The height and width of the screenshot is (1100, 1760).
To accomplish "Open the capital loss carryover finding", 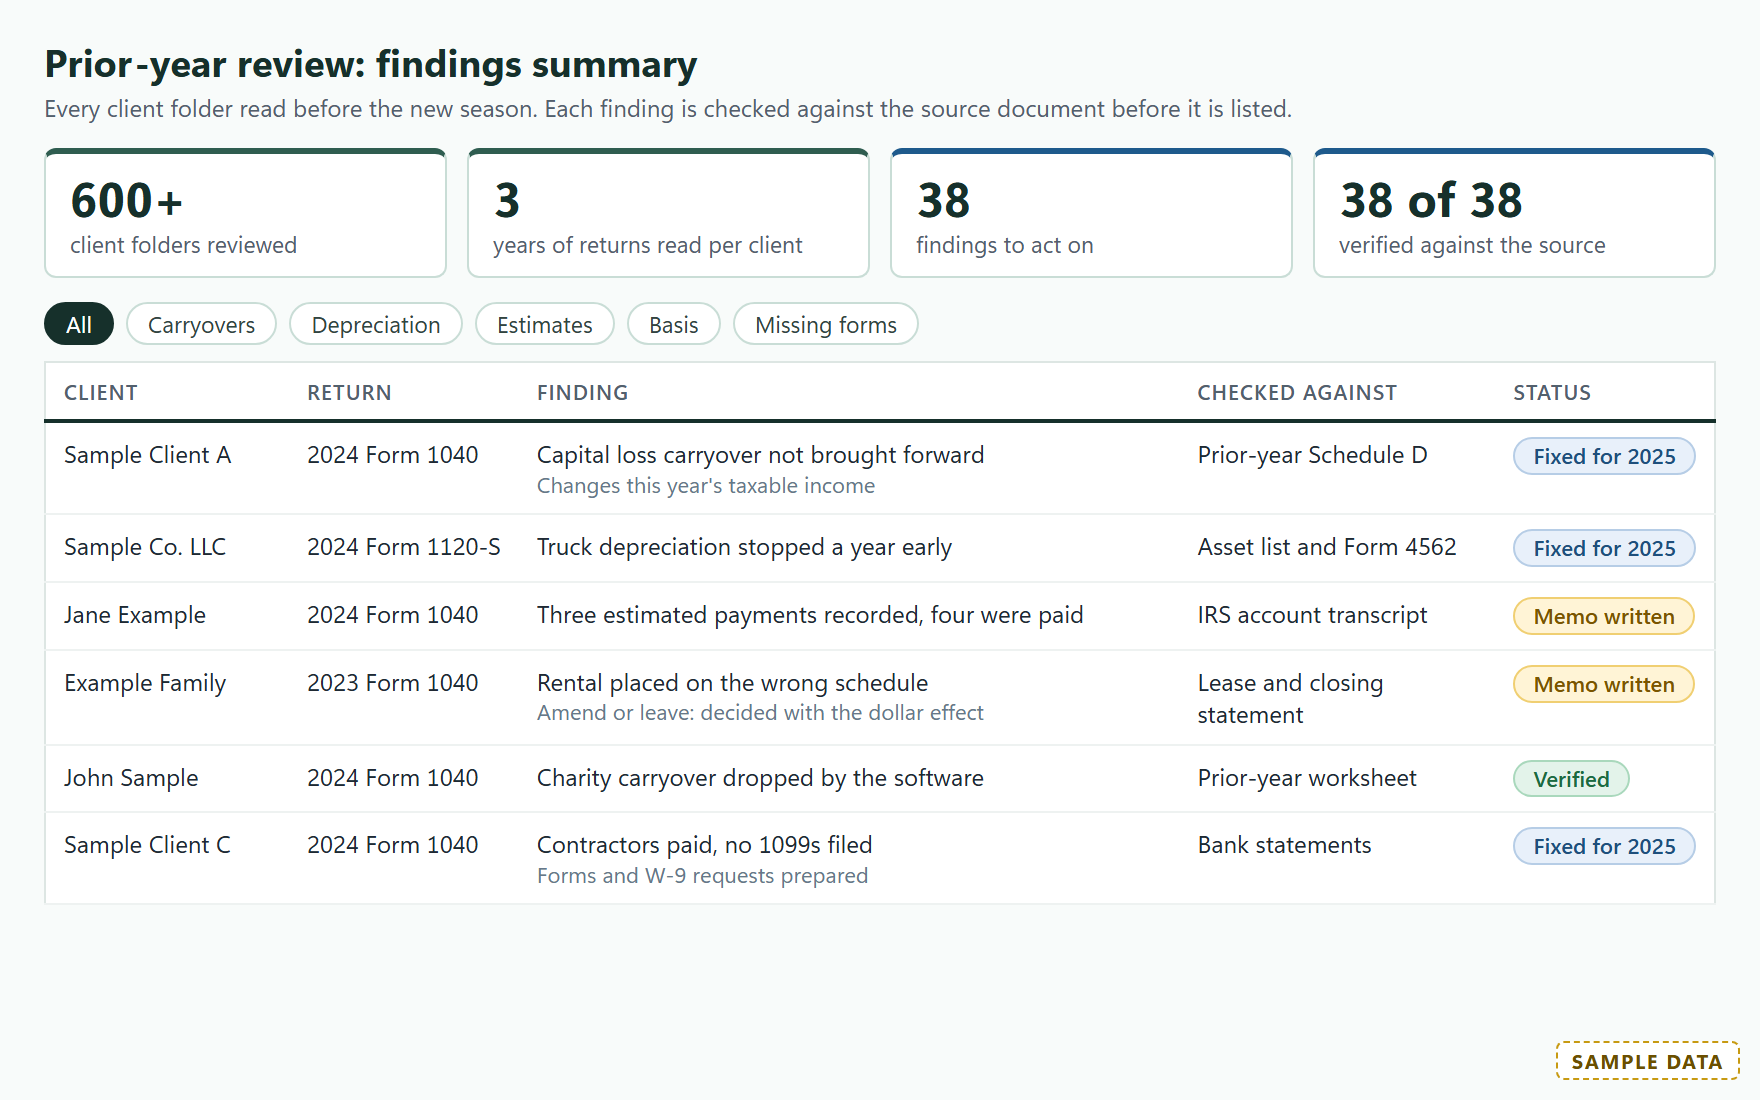I will click(x=760, y=455).
